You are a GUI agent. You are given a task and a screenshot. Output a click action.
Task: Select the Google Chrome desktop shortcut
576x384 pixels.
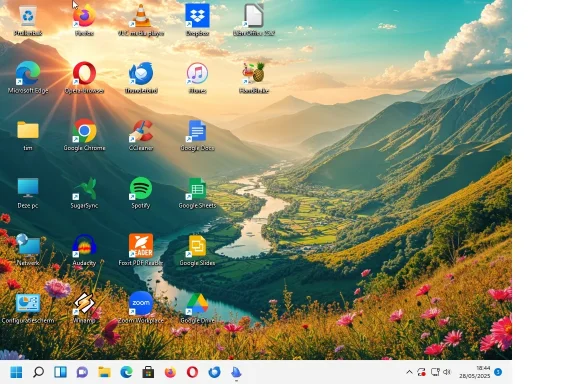click(x=84, y=135)
